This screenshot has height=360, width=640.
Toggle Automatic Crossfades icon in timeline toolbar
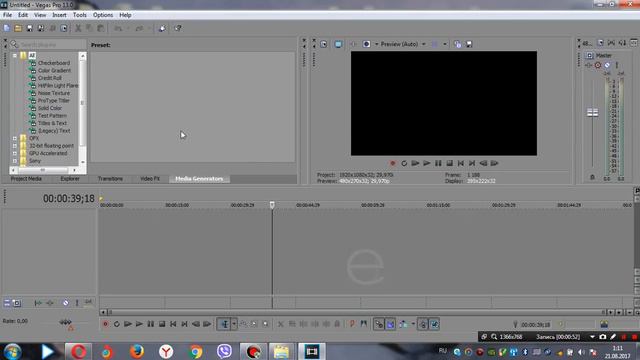(391, 324)
